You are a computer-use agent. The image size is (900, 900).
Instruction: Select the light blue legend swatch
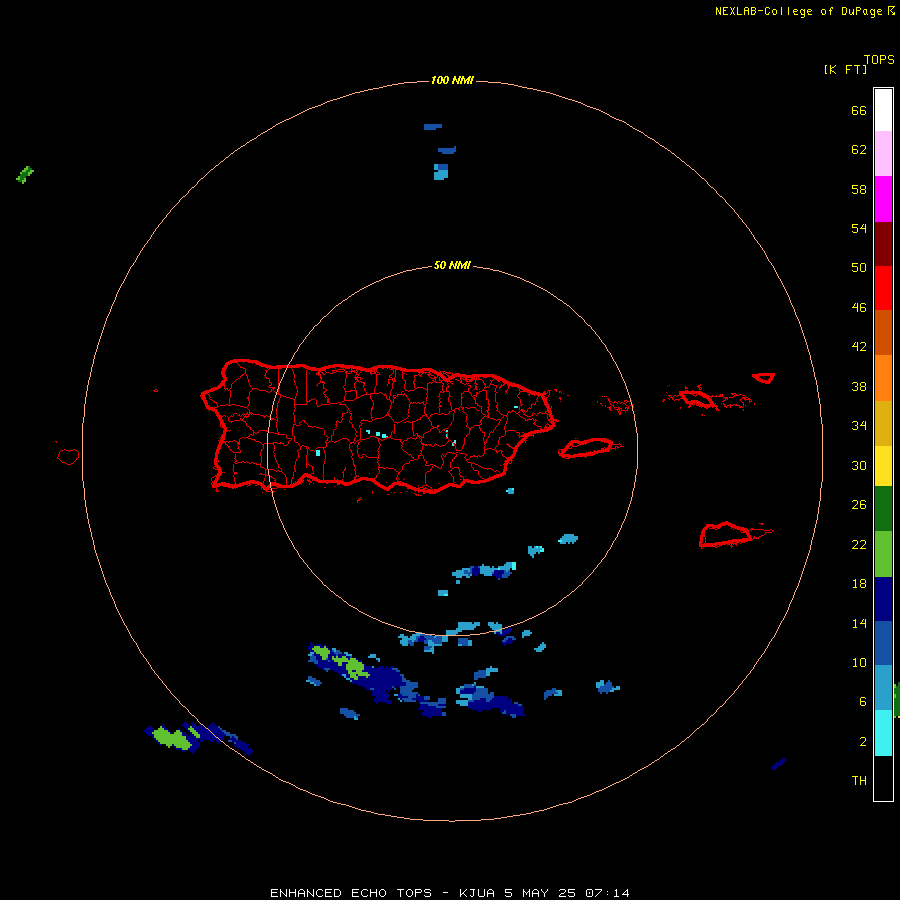point(883,687)
